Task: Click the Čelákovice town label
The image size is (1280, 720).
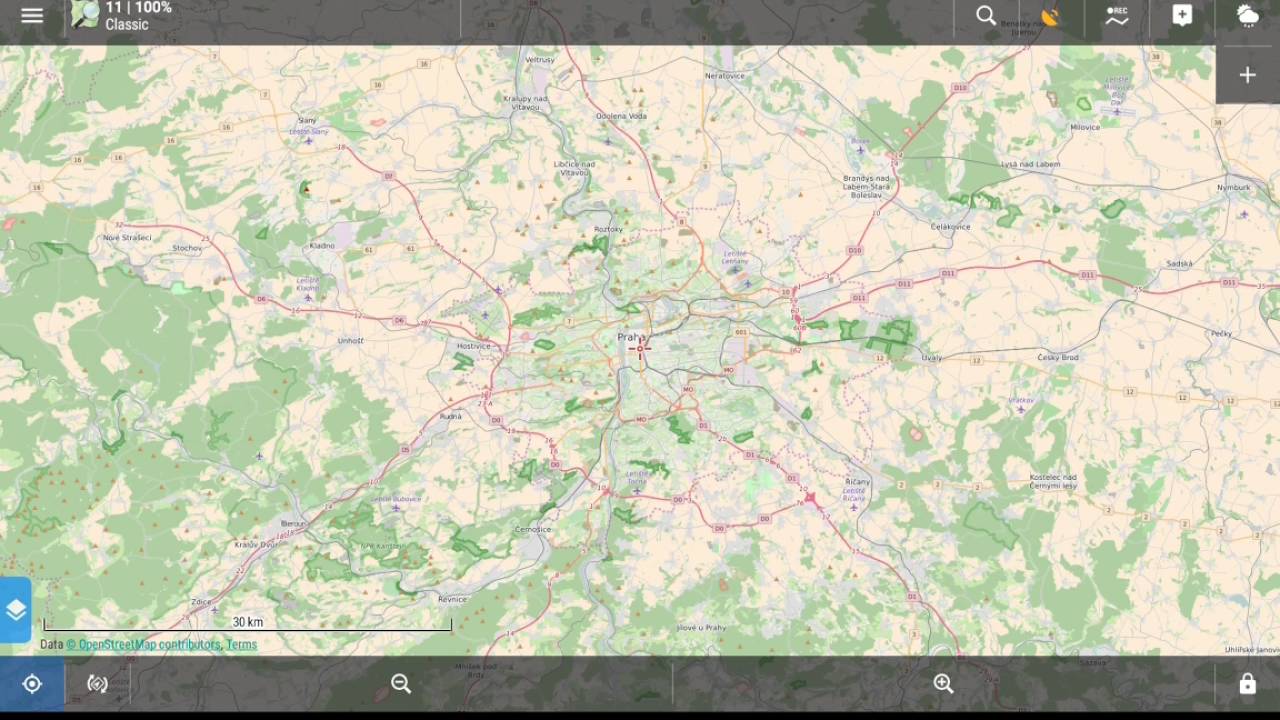Action: 950,227
